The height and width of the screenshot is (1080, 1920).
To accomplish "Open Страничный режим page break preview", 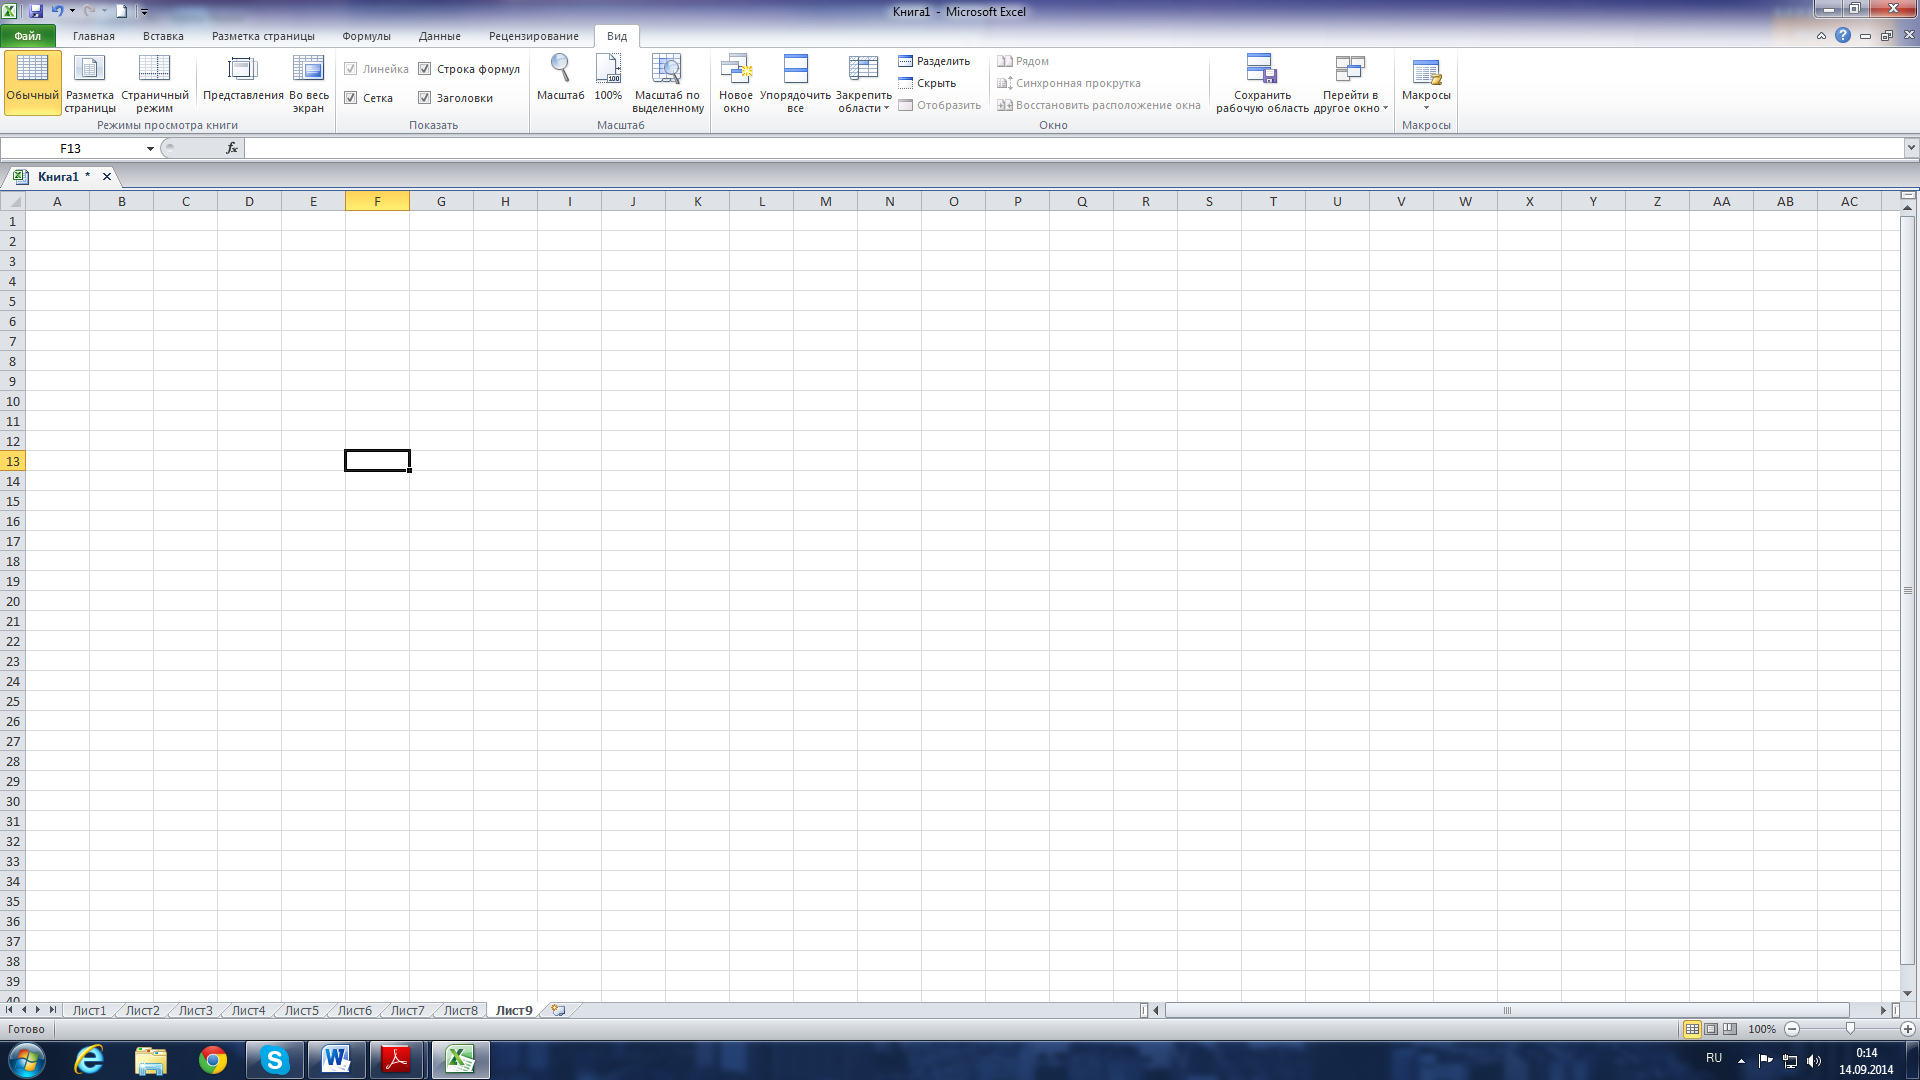I will [x=155, y=82].
